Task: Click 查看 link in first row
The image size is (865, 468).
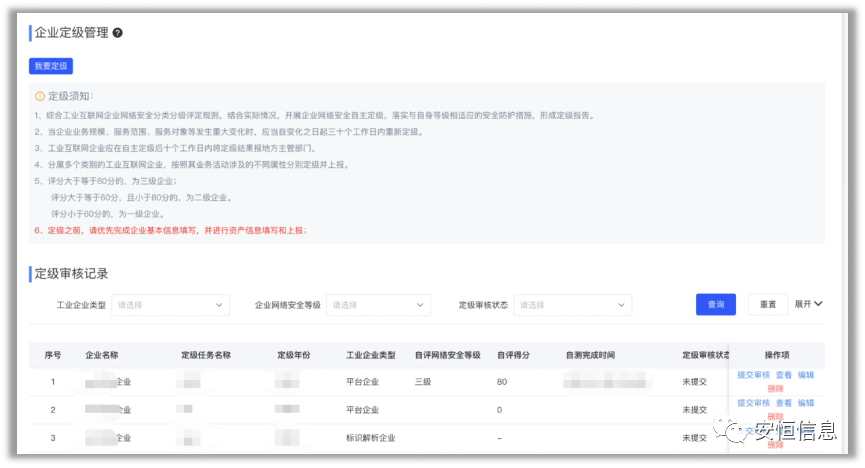Action: tap(784, 375)
